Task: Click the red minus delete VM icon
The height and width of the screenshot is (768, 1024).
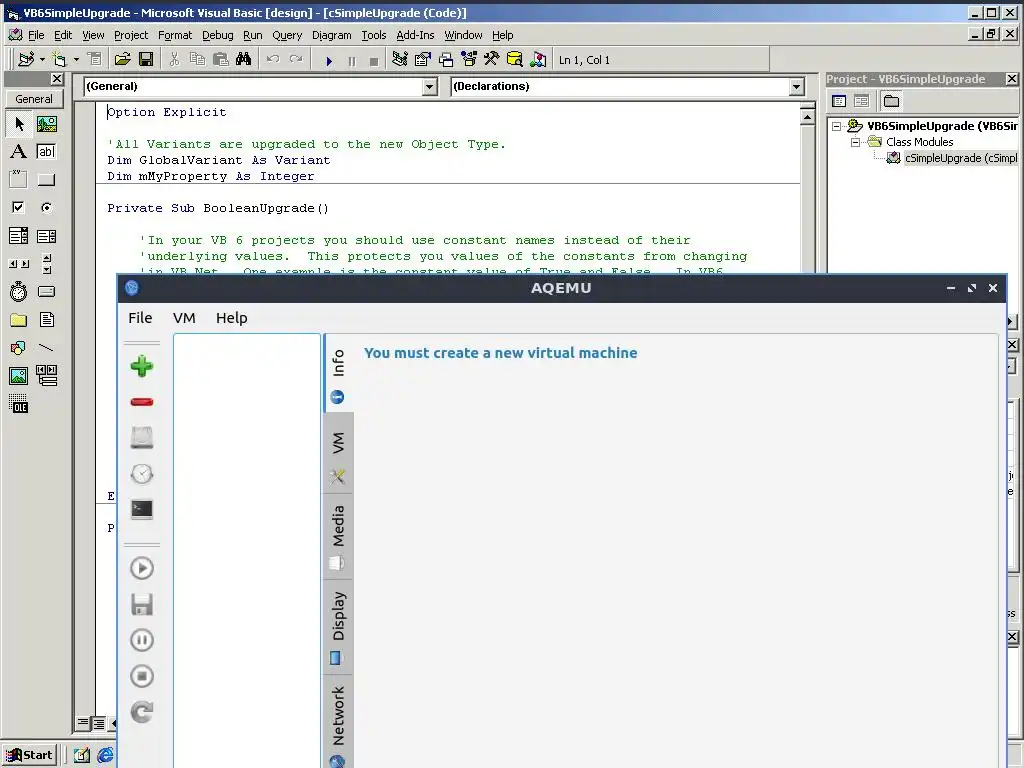Action: [142, 402]
